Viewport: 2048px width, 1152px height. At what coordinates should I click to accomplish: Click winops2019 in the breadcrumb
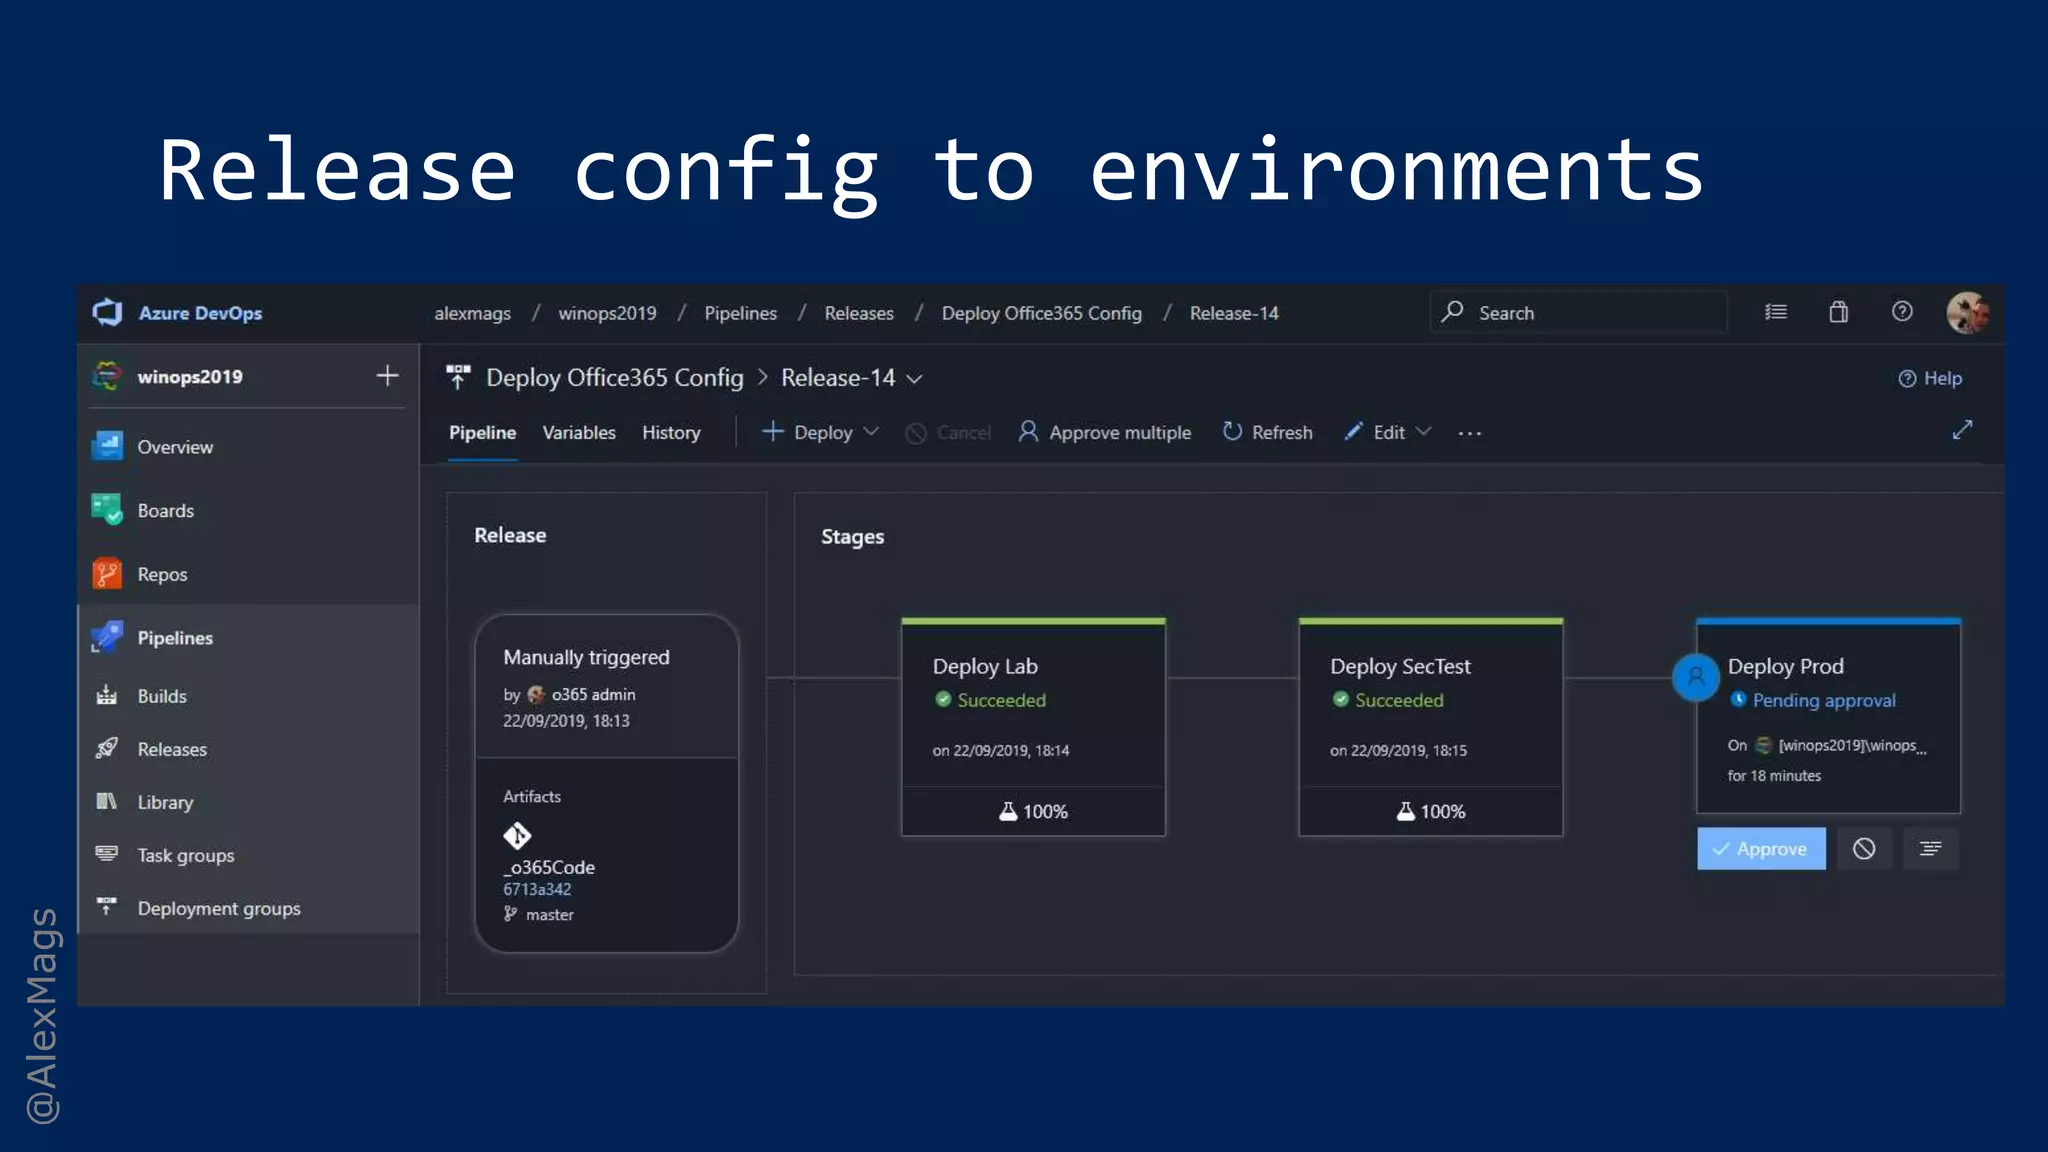607,313
